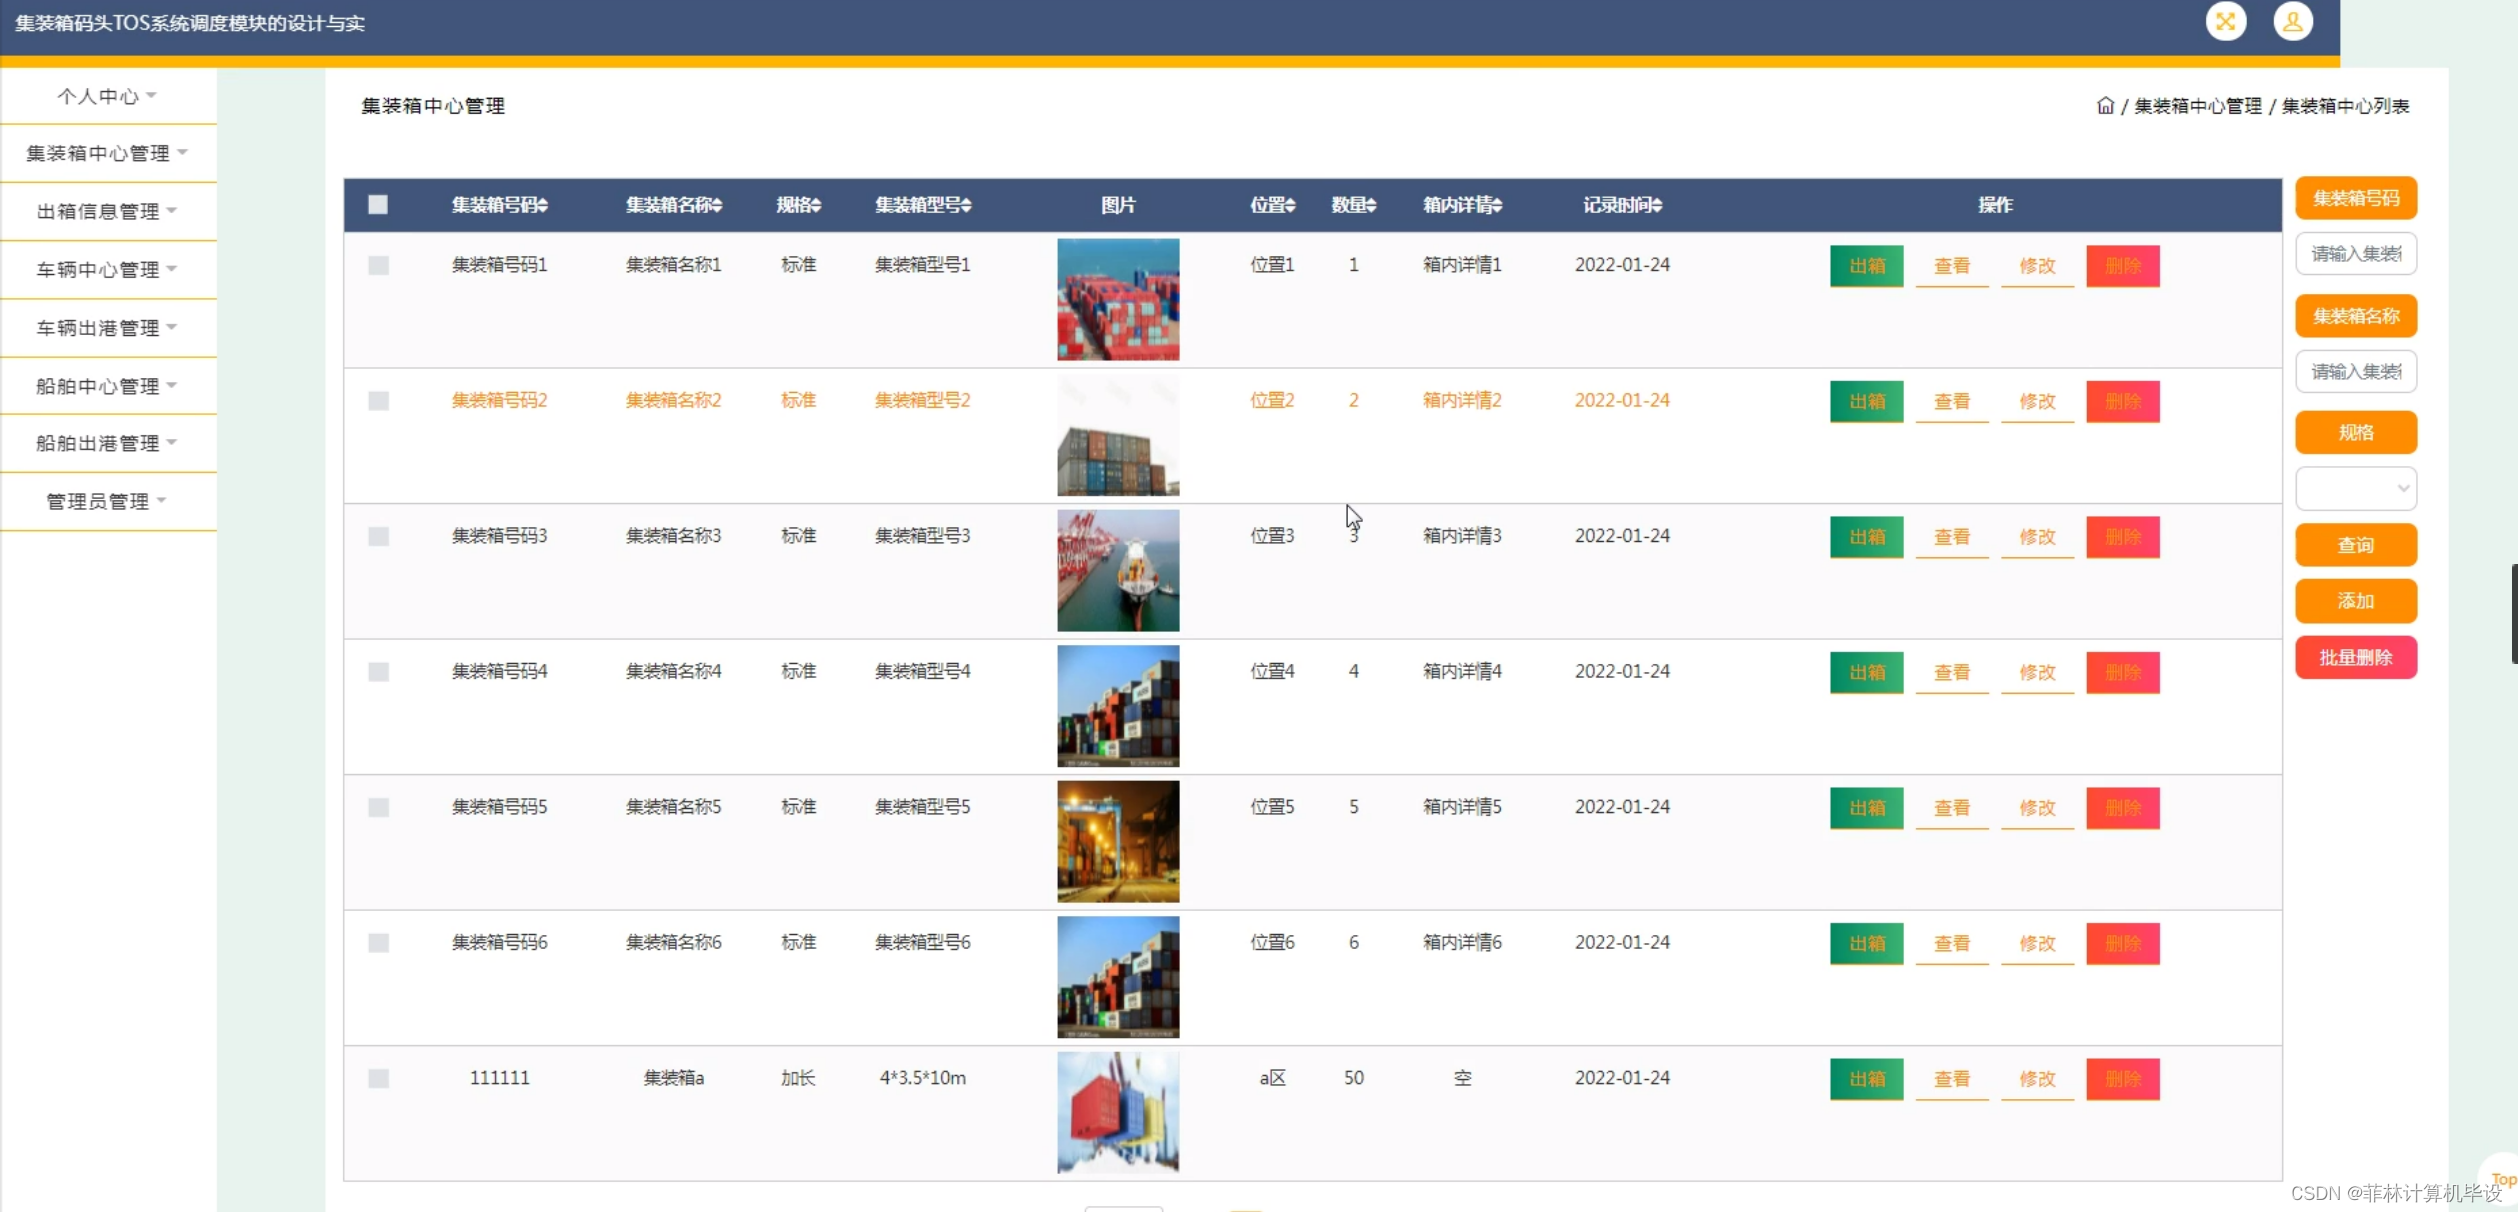The height and width of the screenshot is (1212, 2518).
Task: Expand the 集装箱中心管理 sidebar section
Action: pos(105,153)
